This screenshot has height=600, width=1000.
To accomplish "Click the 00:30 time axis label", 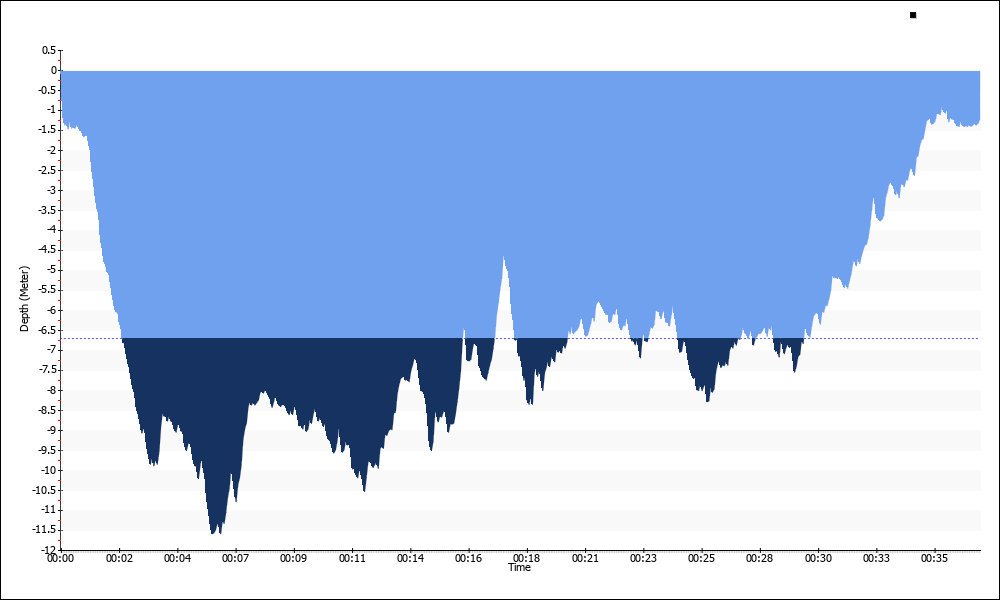I will [818, 559].
